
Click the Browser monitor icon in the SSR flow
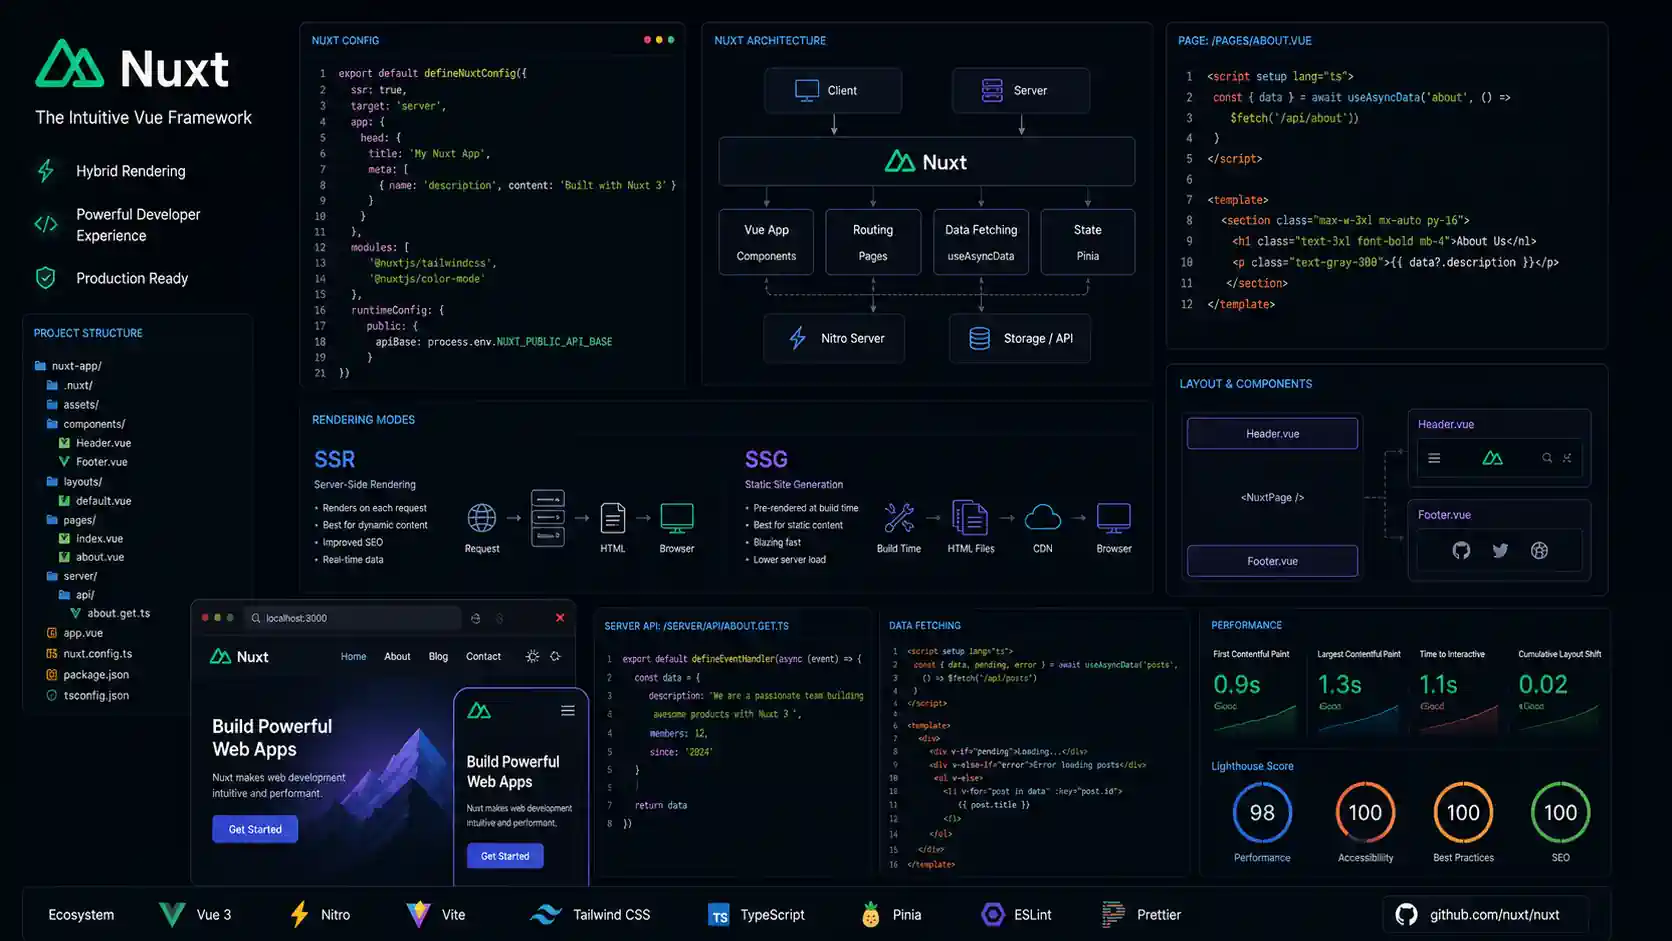click(677, 518)
